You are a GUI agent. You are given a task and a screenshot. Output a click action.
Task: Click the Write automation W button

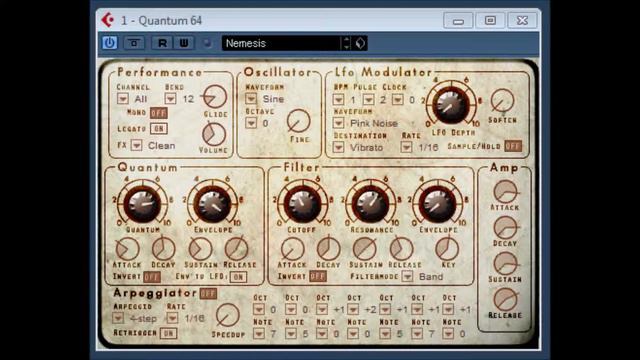tap(184, 43)
